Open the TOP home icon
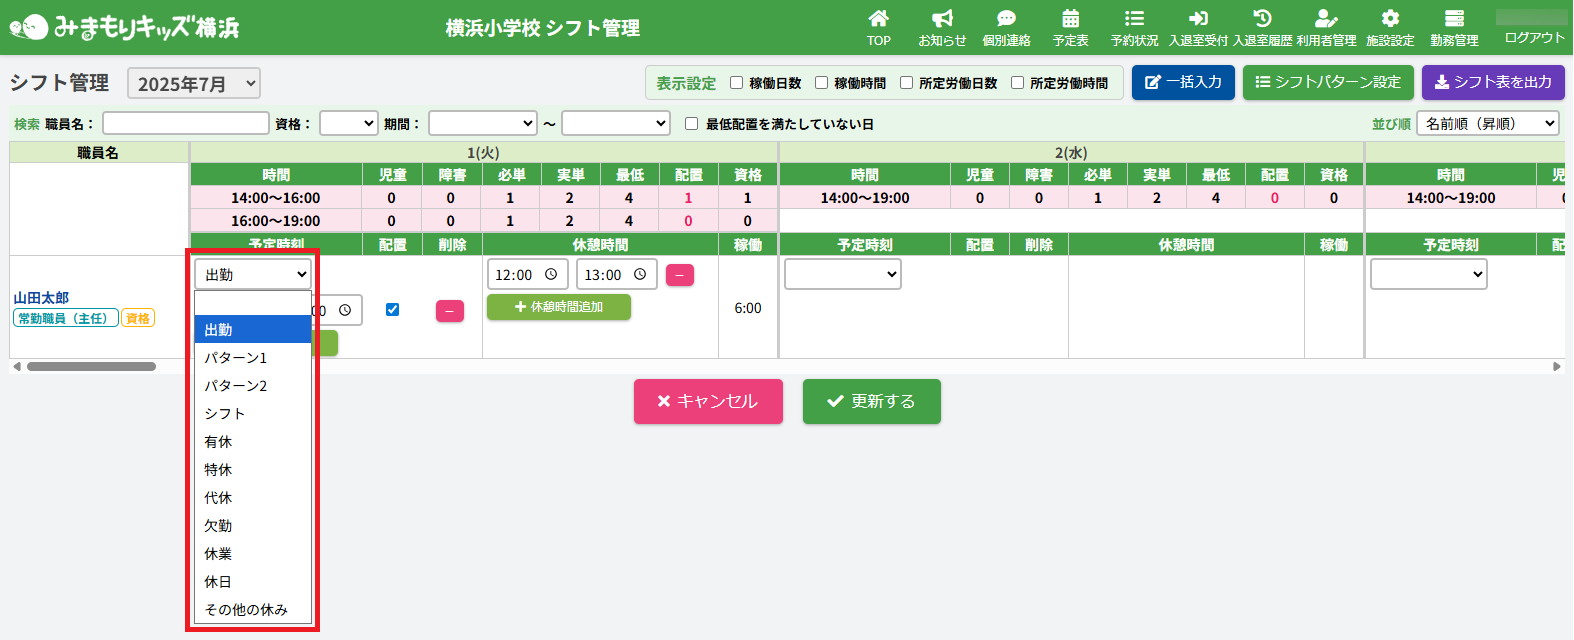Image resolution: width=1574 pixels, height=640 pixels. click(878, 19)
